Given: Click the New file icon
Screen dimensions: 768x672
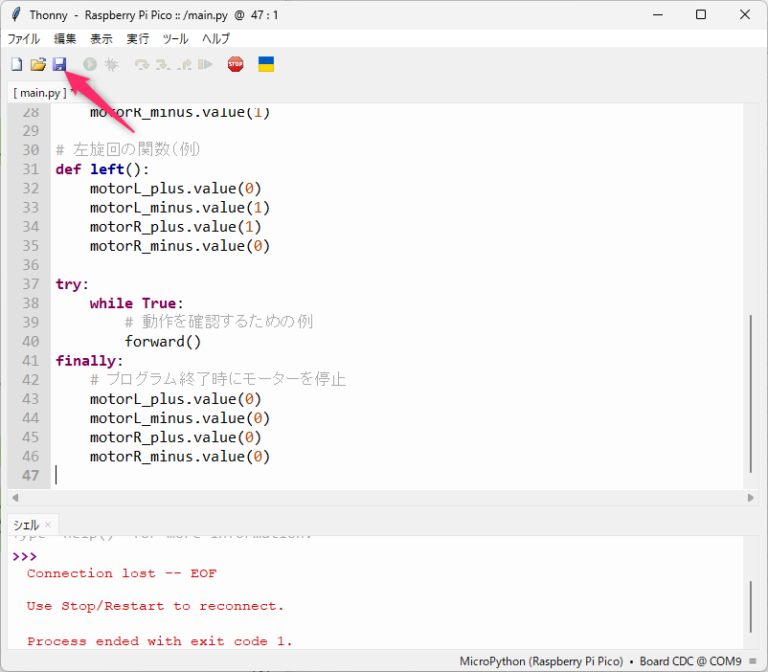Looking at the screenshot, I should point(16,65).
